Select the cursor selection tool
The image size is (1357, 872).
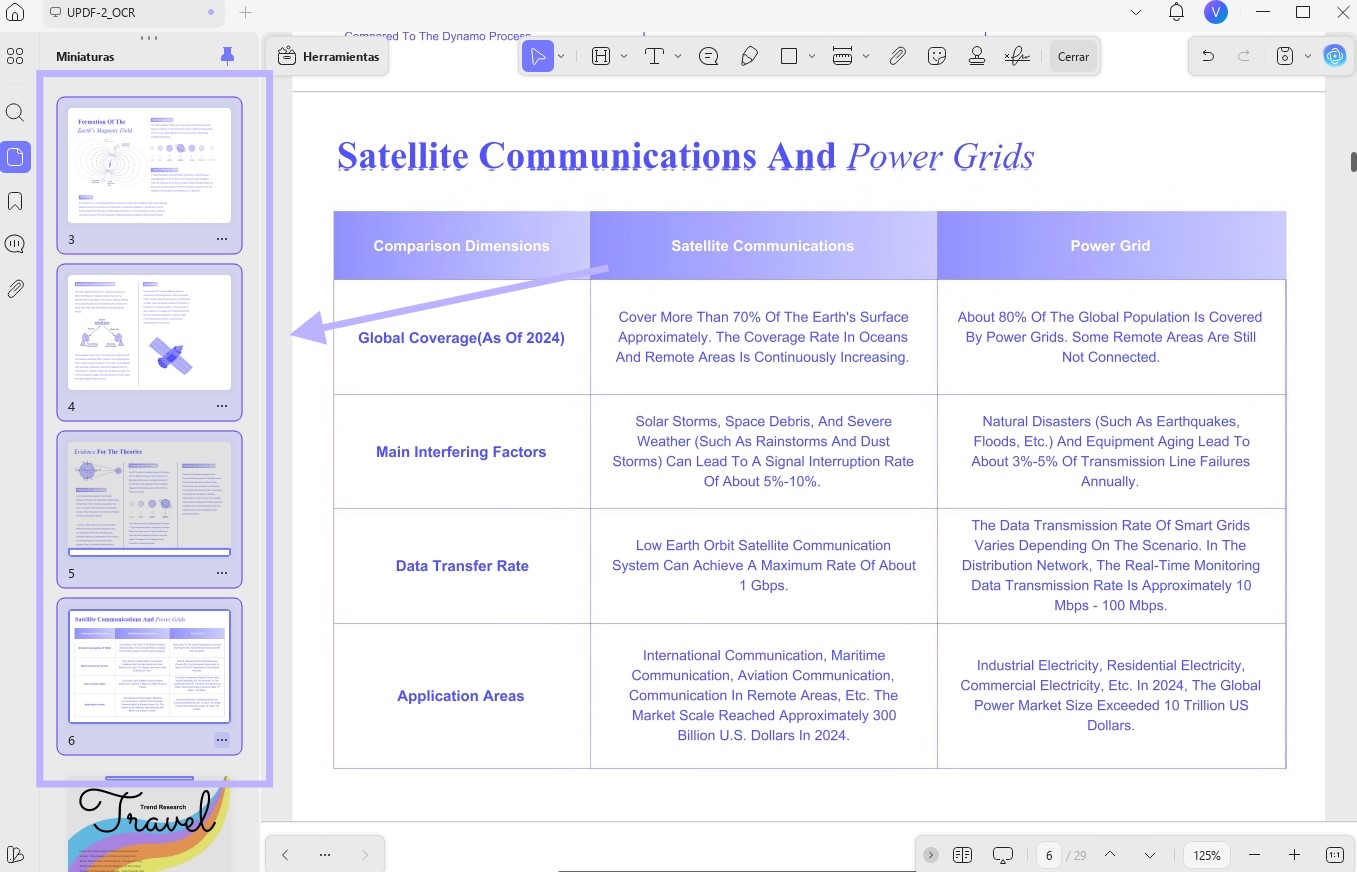538,56
